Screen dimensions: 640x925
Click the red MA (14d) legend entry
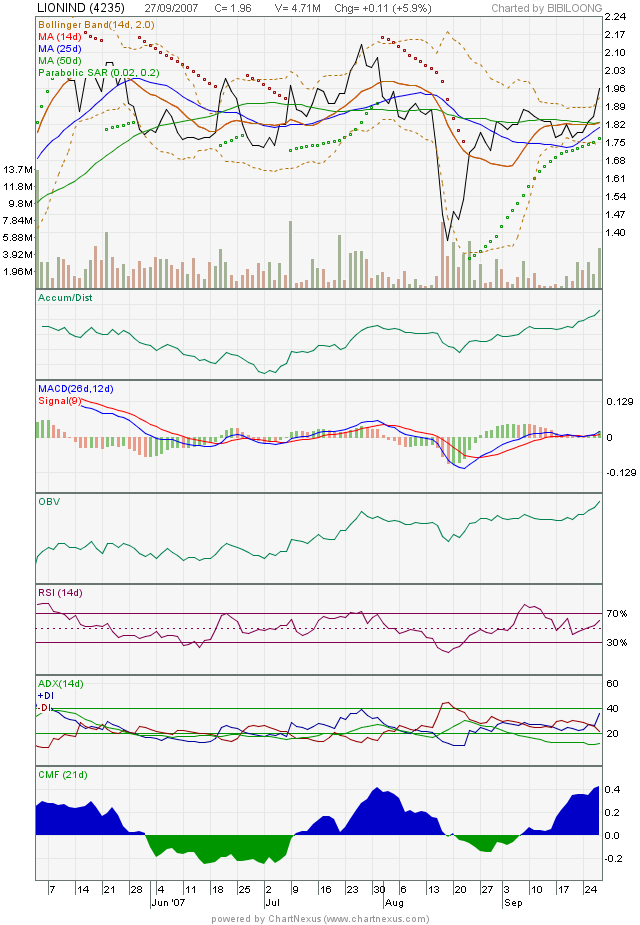click(x=62, y=35)
